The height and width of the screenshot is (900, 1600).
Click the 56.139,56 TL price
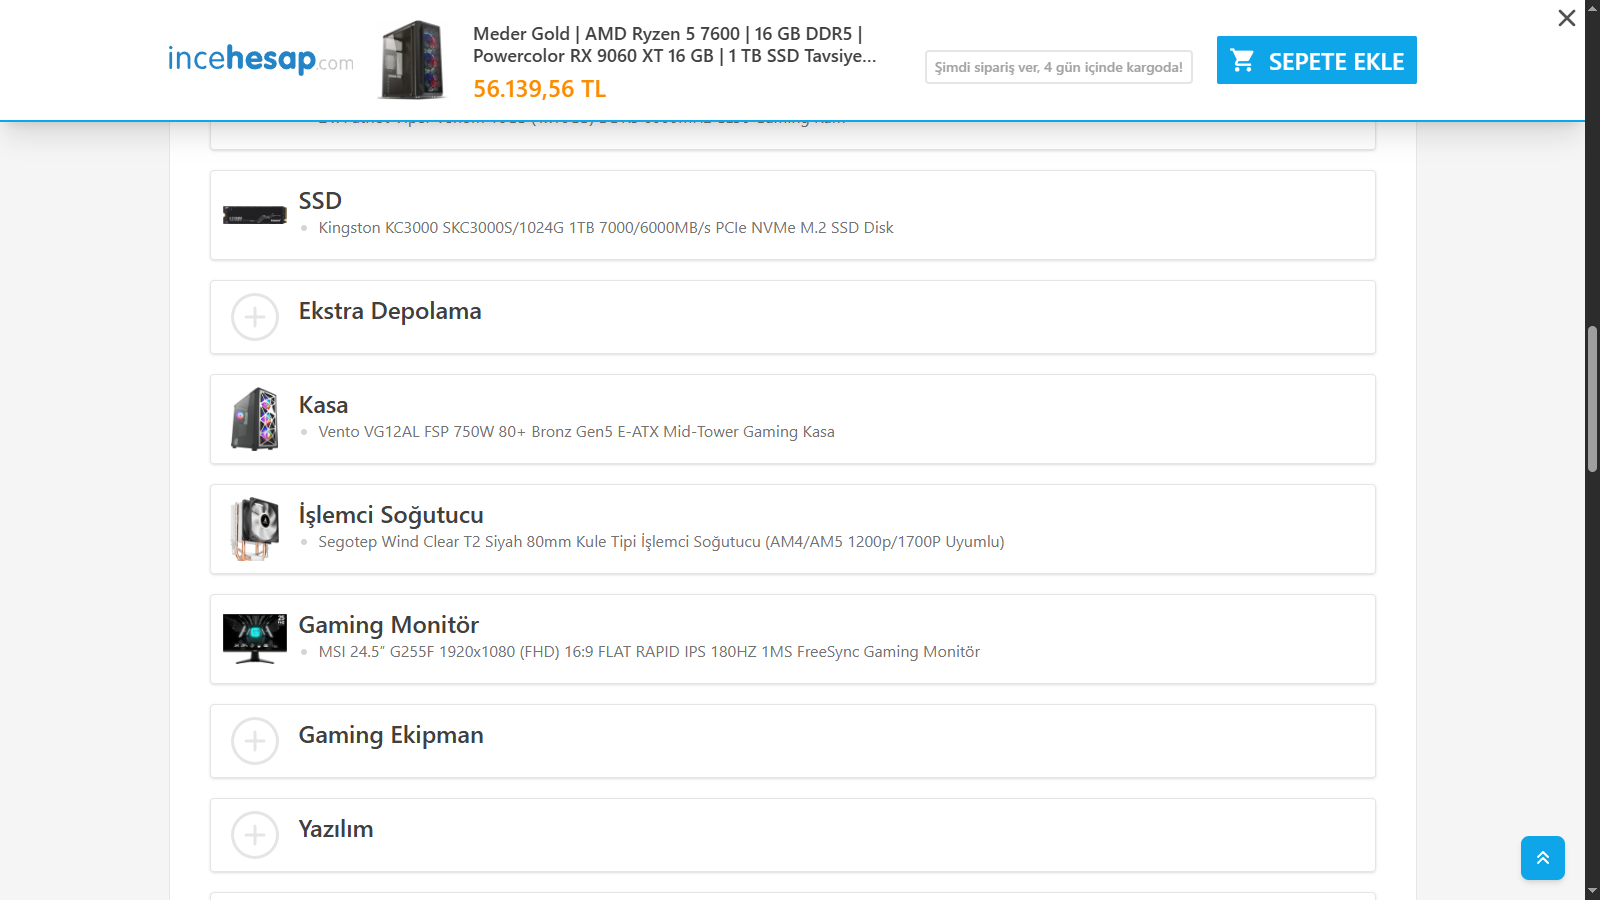(539, 89)
